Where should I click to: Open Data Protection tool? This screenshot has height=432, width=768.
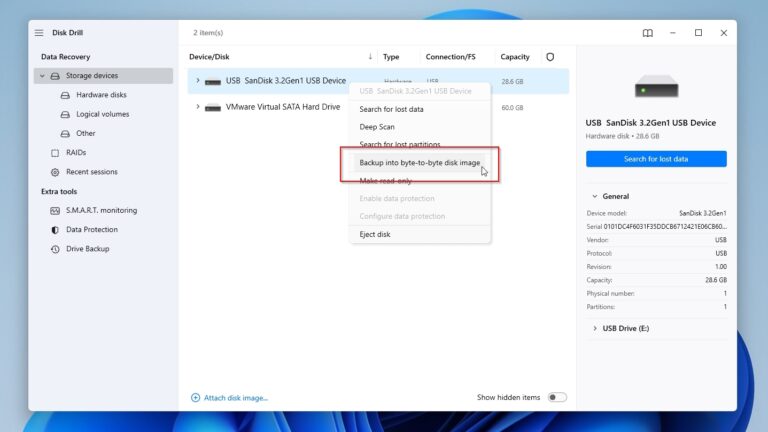click(93, 230)
